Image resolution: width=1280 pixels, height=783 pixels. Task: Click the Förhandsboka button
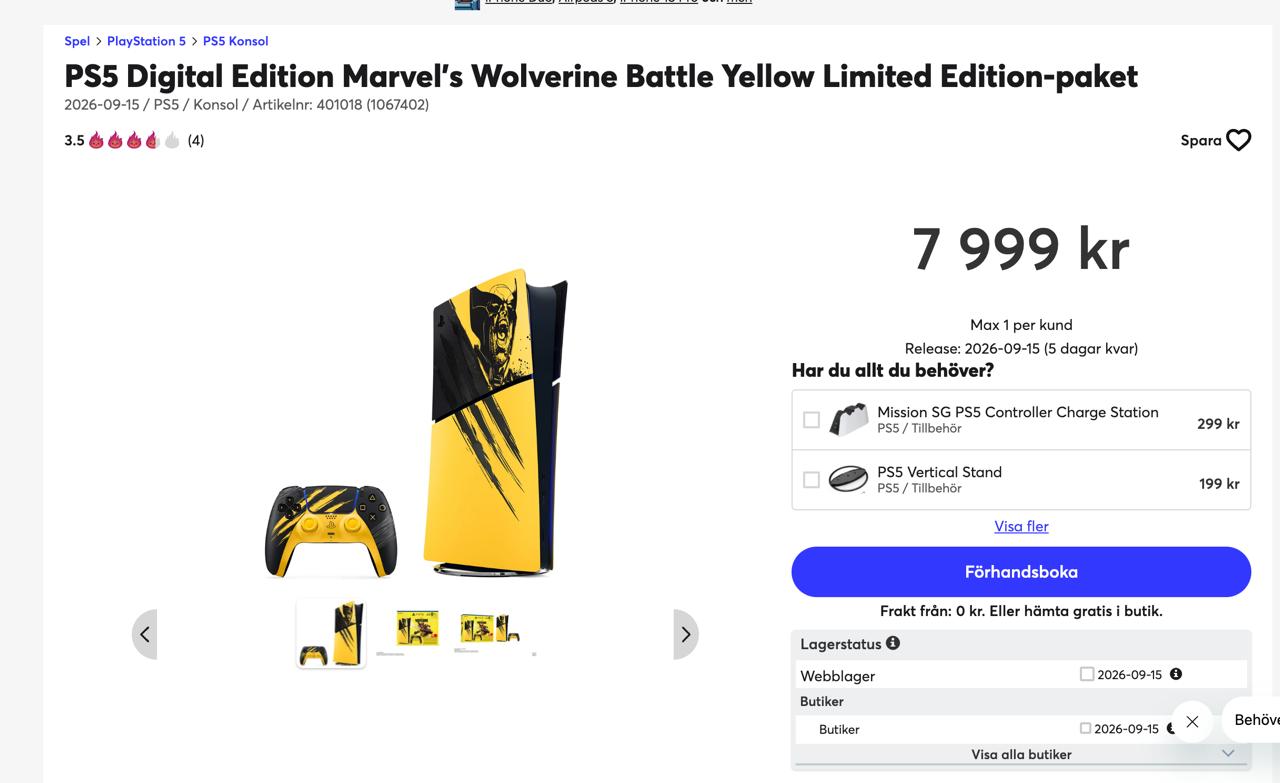pyautogui.click(x=1021, y=572)
